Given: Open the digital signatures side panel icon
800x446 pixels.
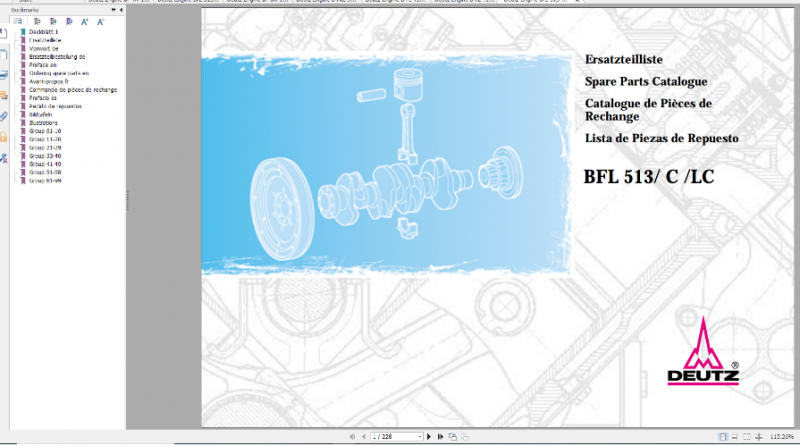Looking at the screenshot, I should click(4, 158).
